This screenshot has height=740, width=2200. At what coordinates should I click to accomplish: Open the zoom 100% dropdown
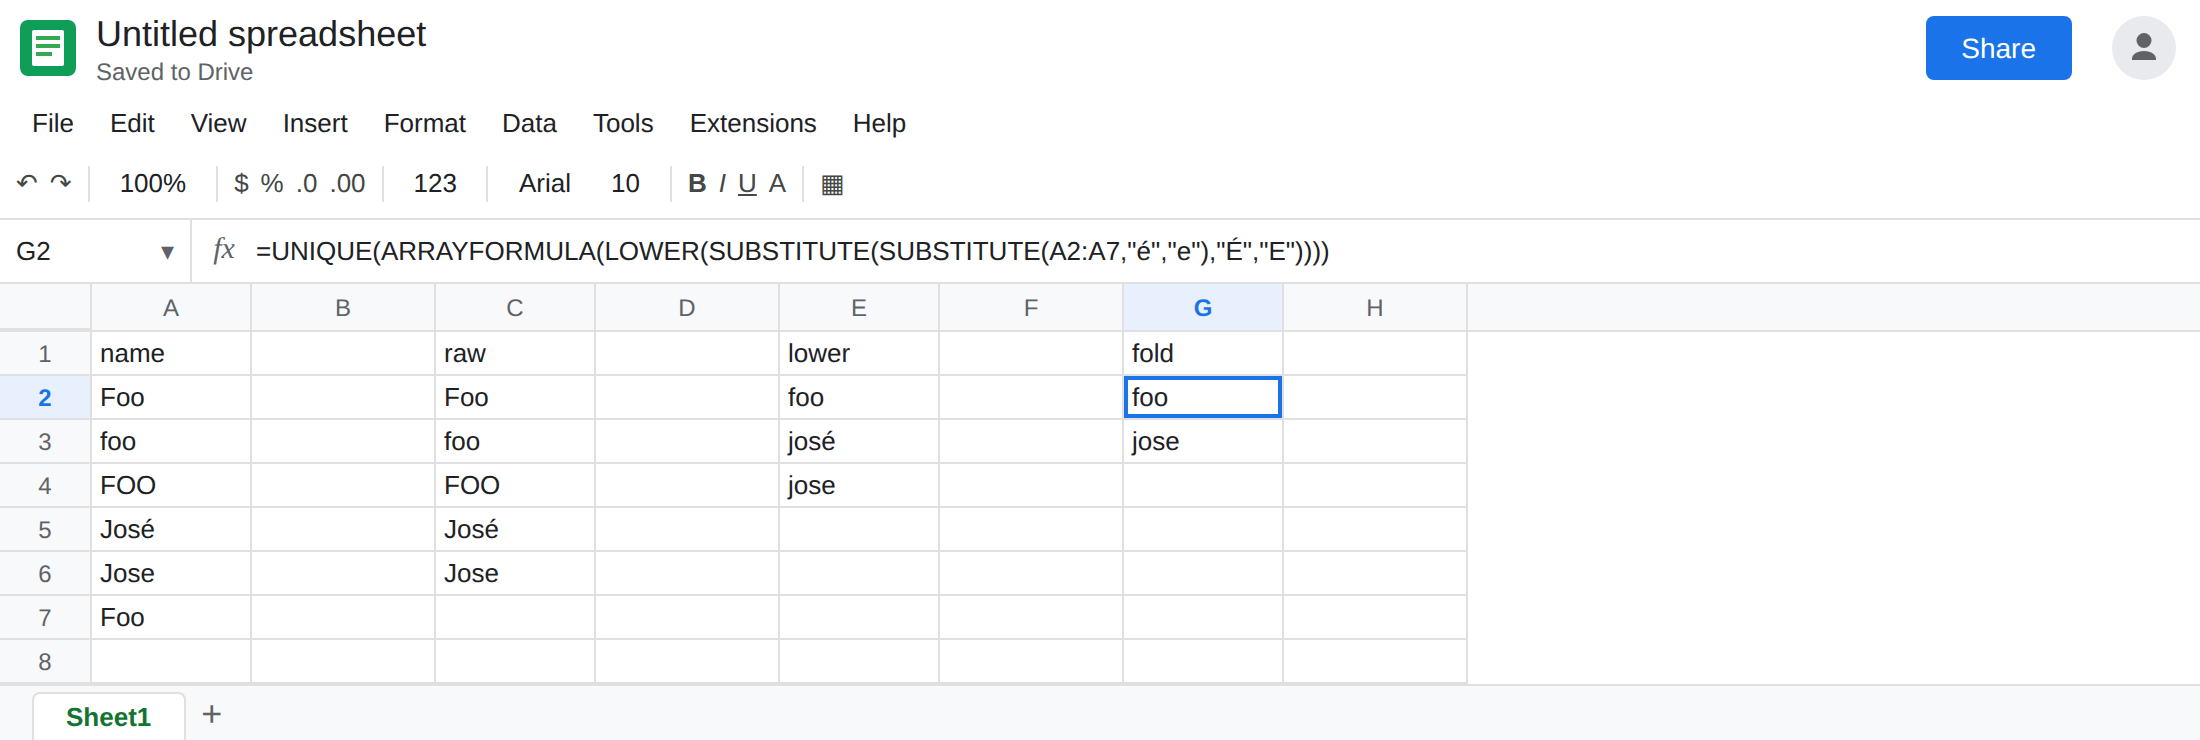(x=153, y=183)
